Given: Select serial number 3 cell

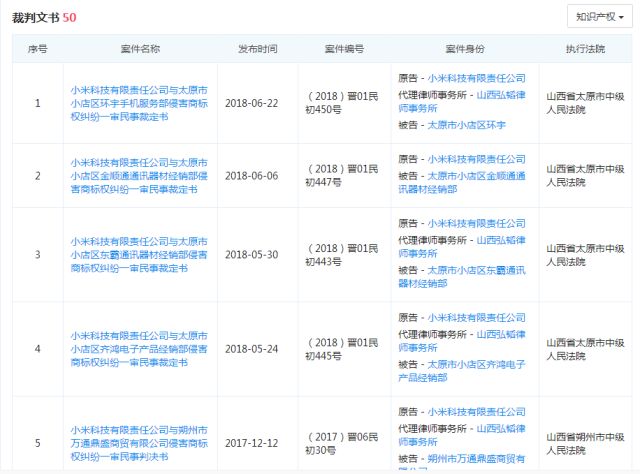Looking at the screenshot, I should [x=38, y=255].
